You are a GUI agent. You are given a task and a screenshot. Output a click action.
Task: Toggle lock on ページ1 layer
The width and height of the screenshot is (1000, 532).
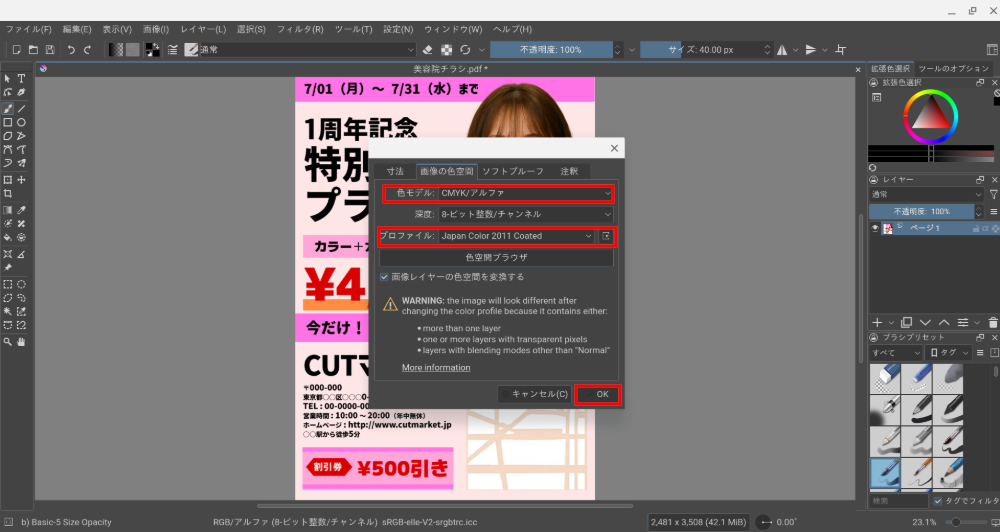pyautogui.click(x=976, y=228)
